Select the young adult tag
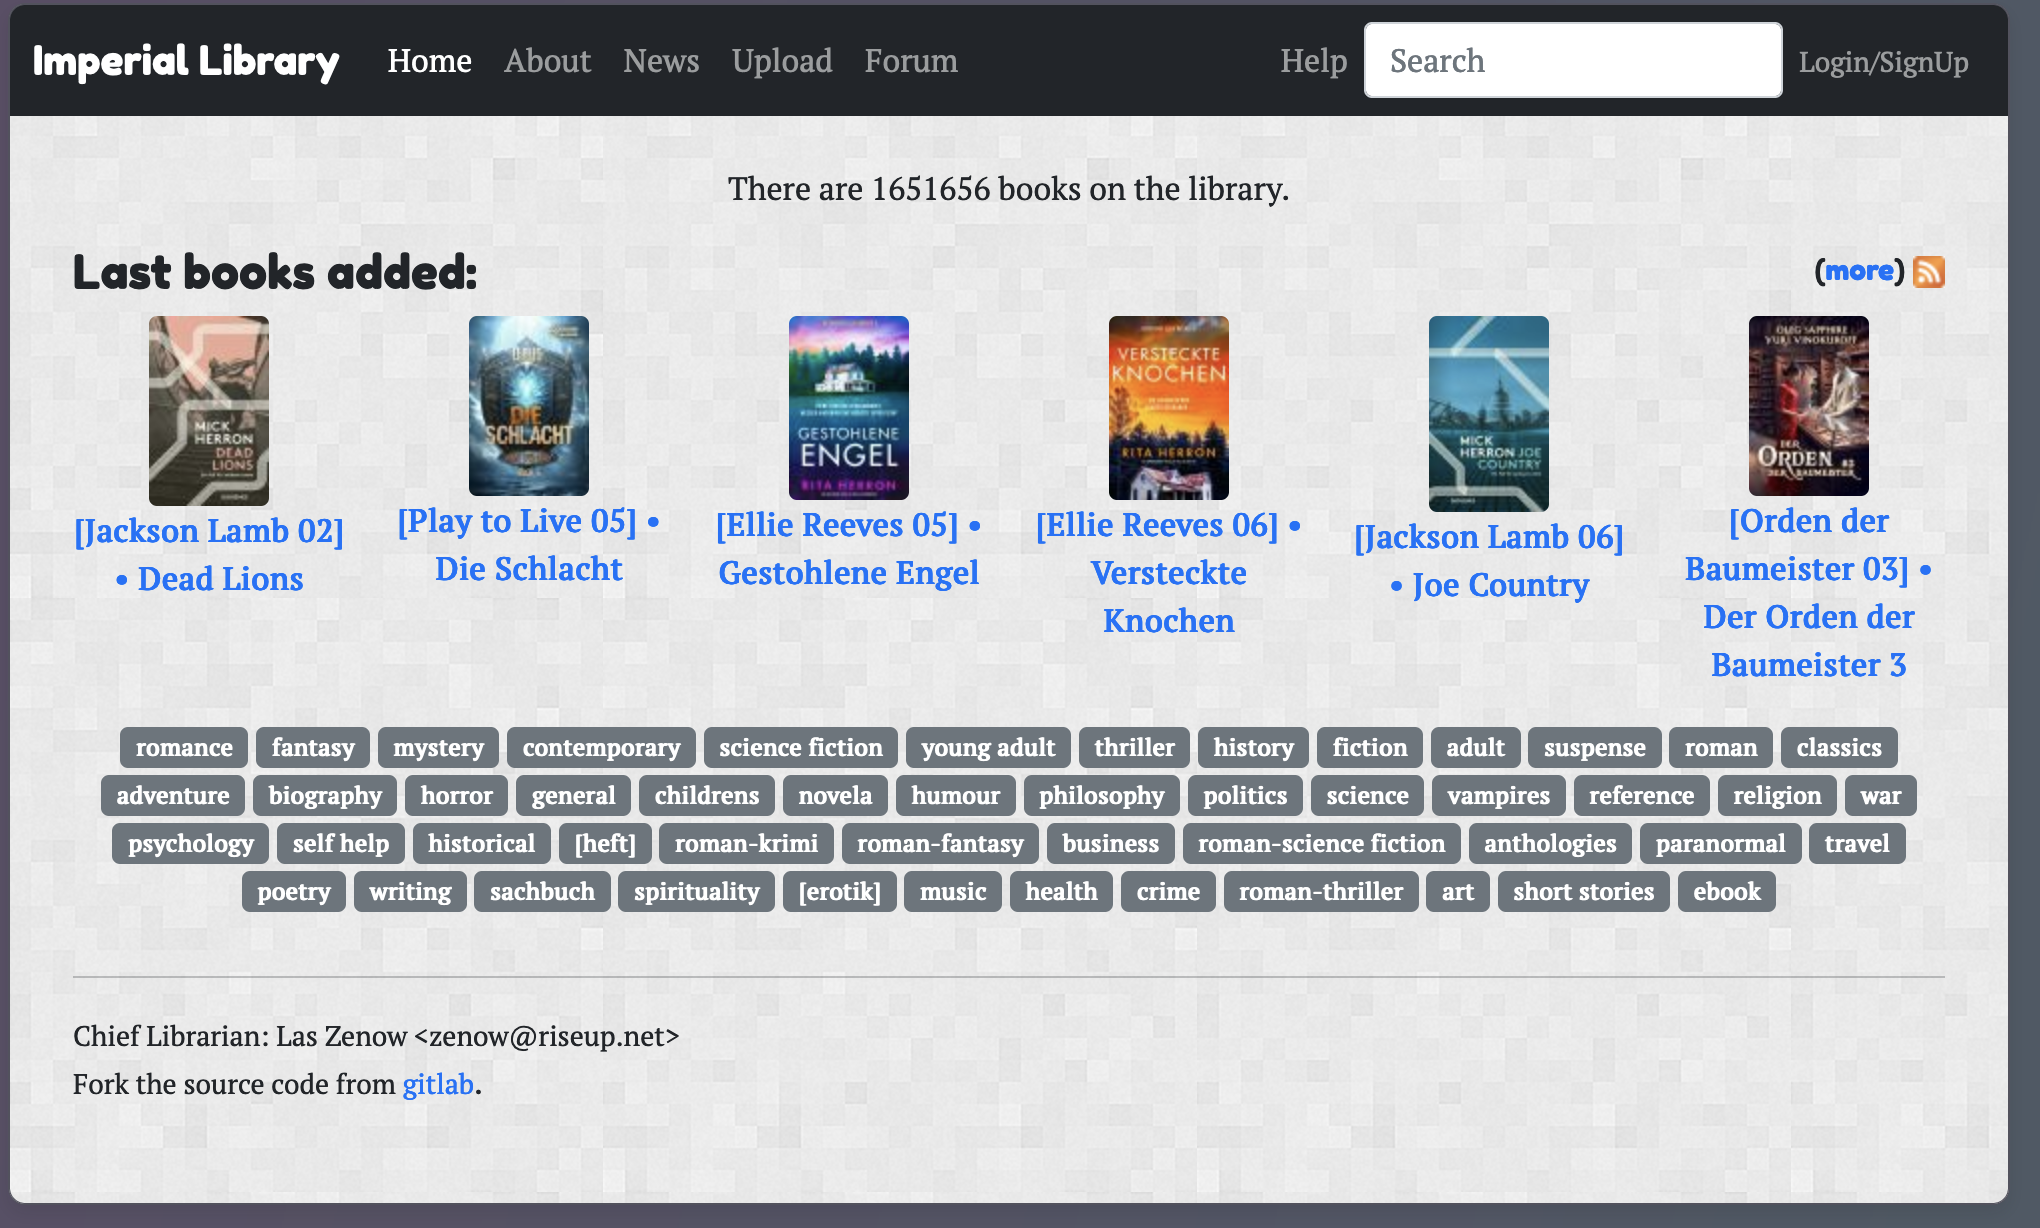The image size is (2040, 1228). [988, 747]
